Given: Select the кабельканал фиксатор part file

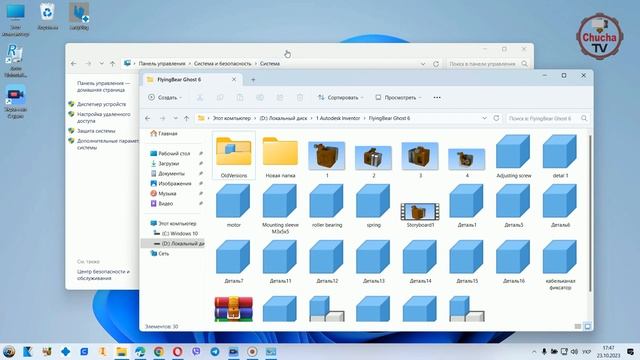Looking at the screenshot, I should click(560, 264).
